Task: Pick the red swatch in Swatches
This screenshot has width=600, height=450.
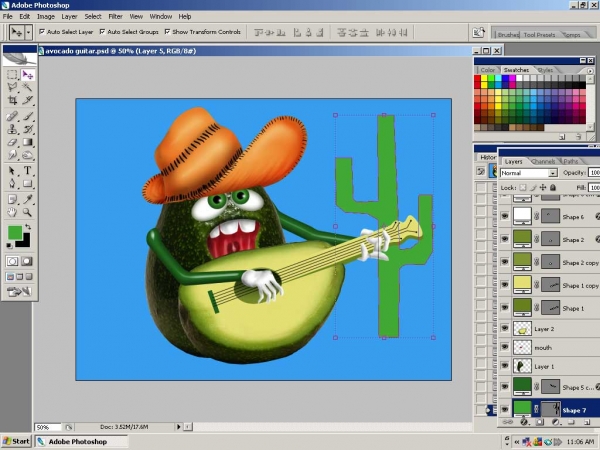Action: point(477,78)
